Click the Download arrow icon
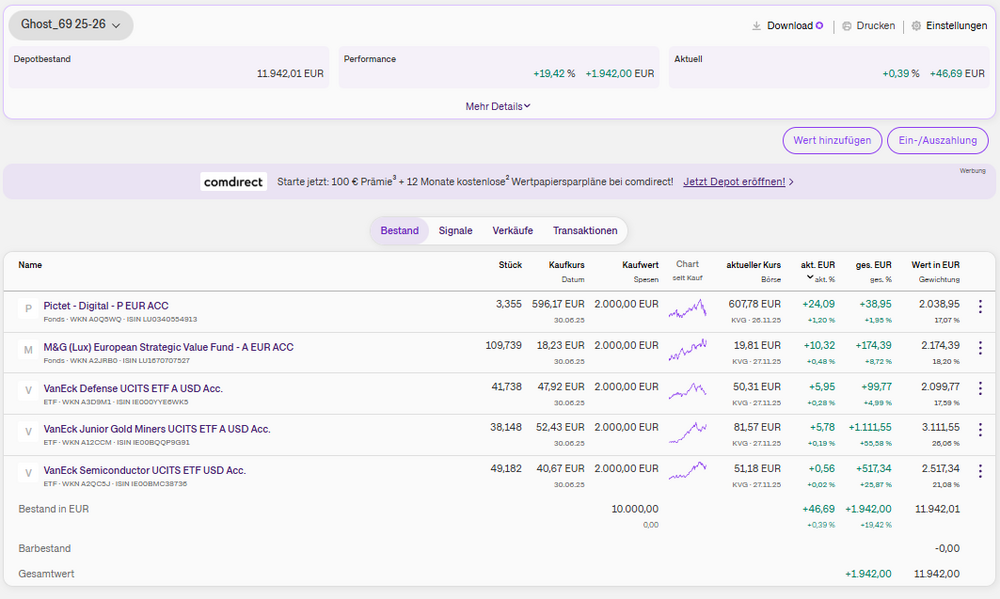 [x=757, y=26]
